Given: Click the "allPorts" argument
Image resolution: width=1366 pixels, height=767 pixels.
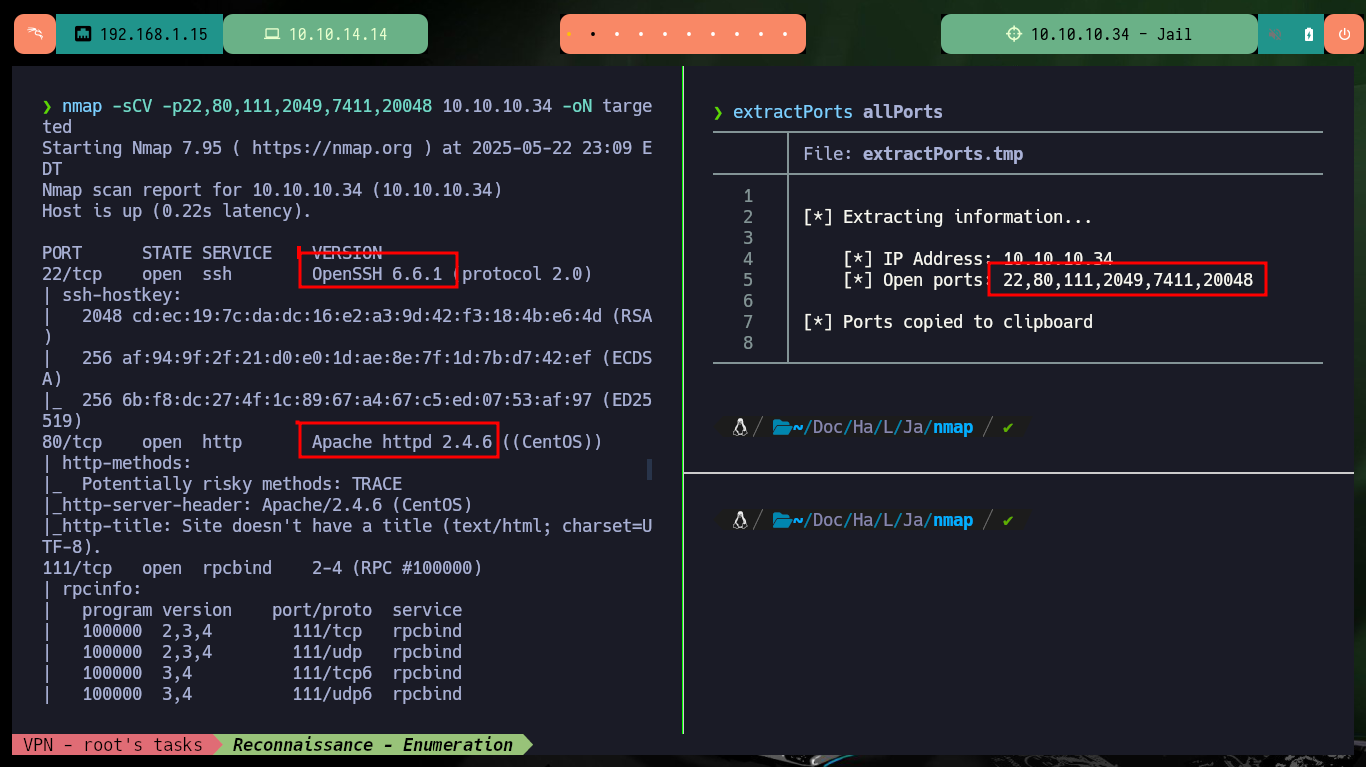Looking at the screenshot, I should coord(903,112).
